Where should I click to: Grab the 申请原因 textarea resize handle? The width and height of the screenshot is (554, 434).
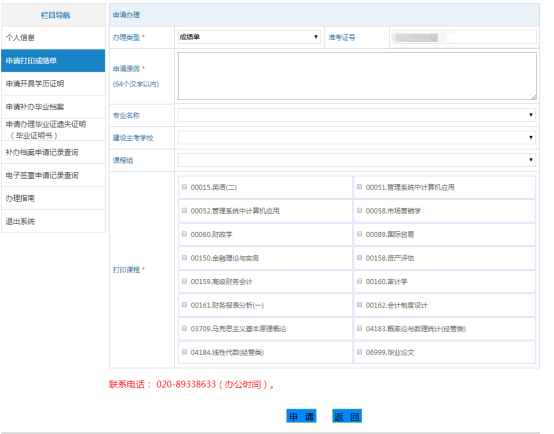(x=534, y=97)
